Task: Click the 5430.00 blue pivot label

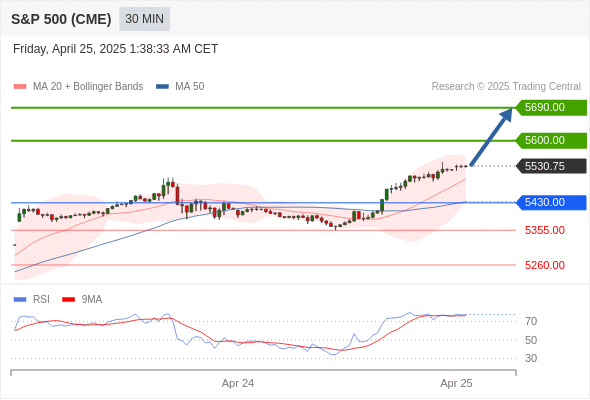Action: pyautogui.click(x=551, y=202)
